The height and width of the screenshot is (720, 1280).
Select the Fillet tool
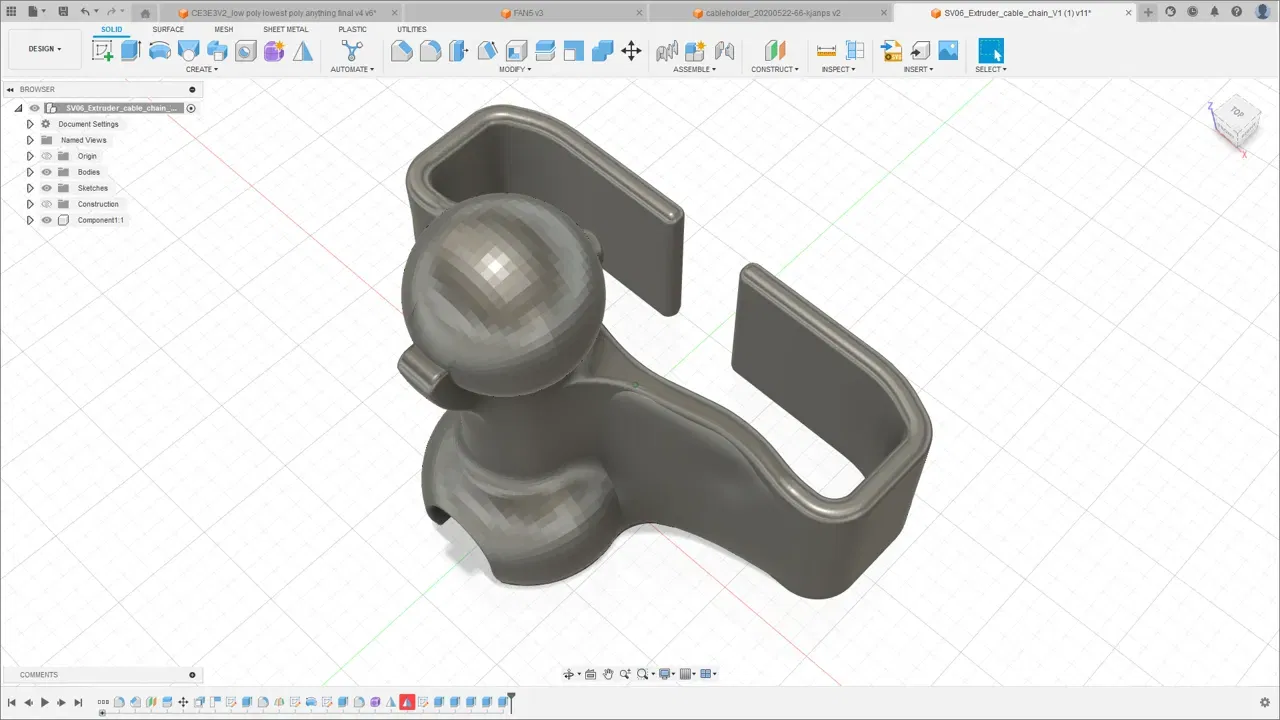tap(431, 51)
